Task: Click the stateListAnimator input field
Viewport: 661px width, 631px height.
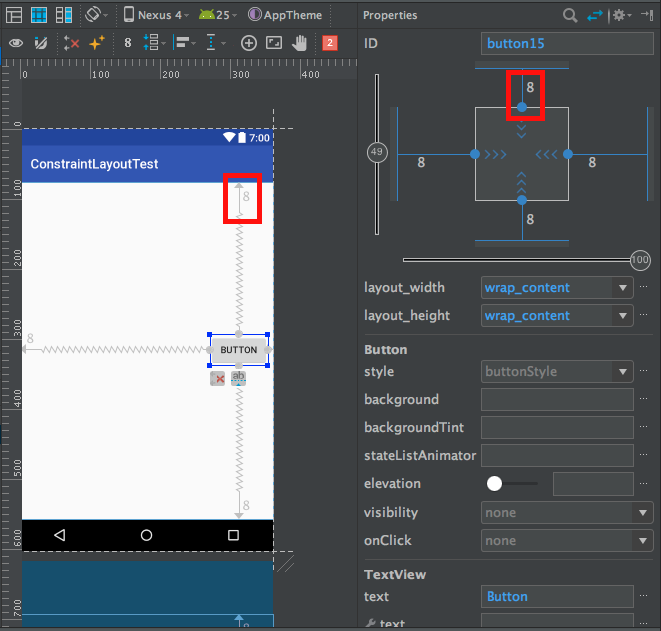Action: [557, 456]
